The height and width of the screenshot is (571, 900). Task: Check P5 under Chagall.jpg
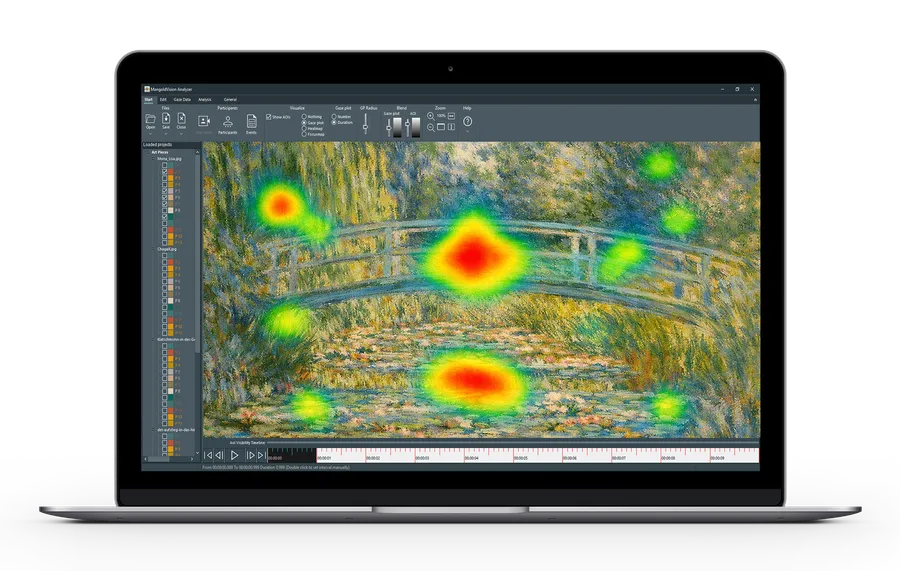165,281
